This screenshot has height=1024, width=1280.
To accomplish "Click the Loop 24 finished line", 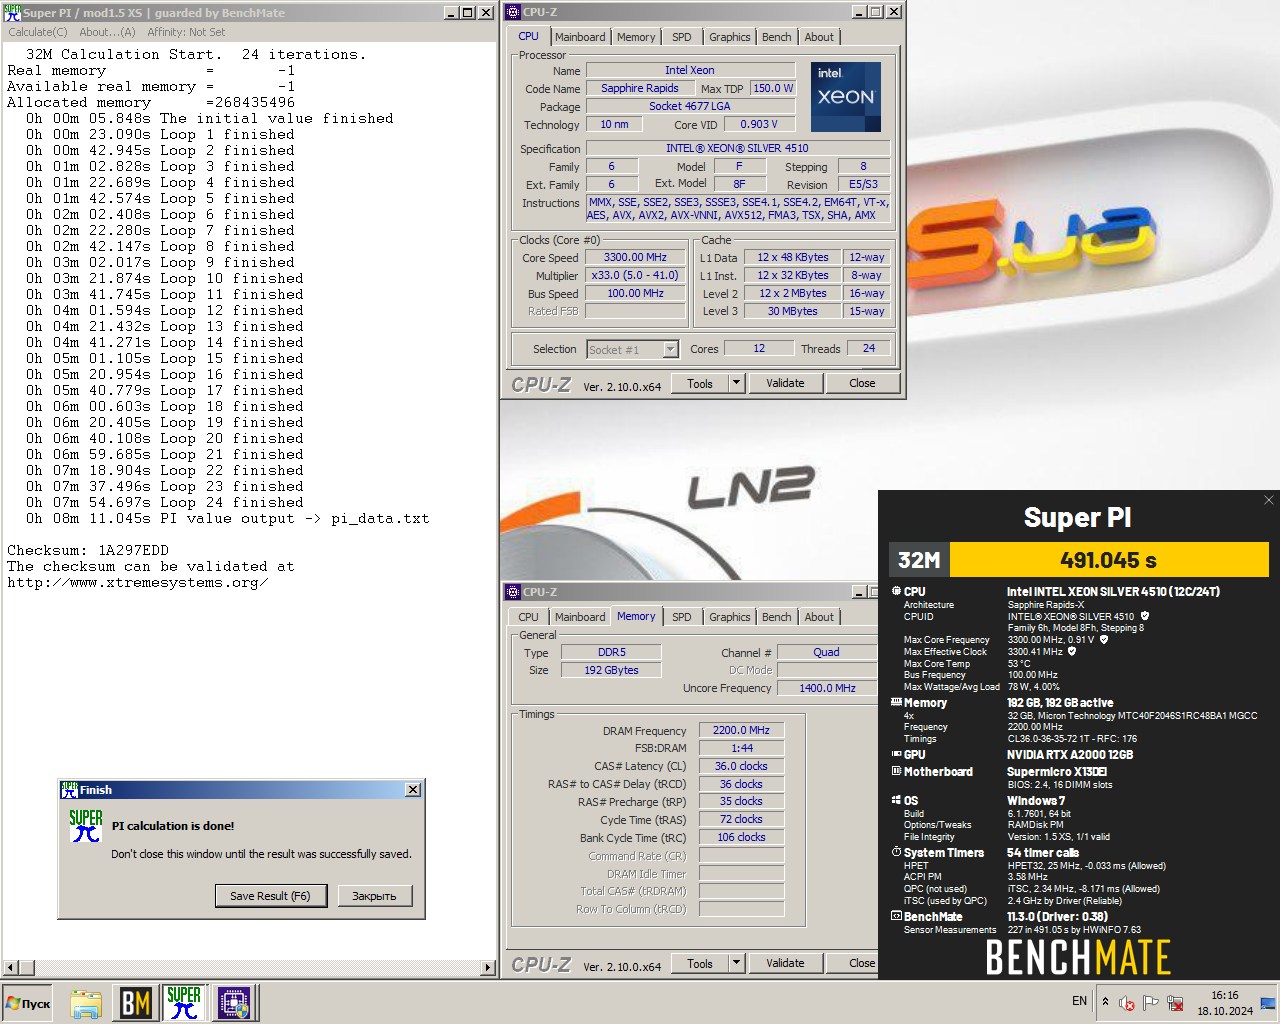I will point(165,502).
